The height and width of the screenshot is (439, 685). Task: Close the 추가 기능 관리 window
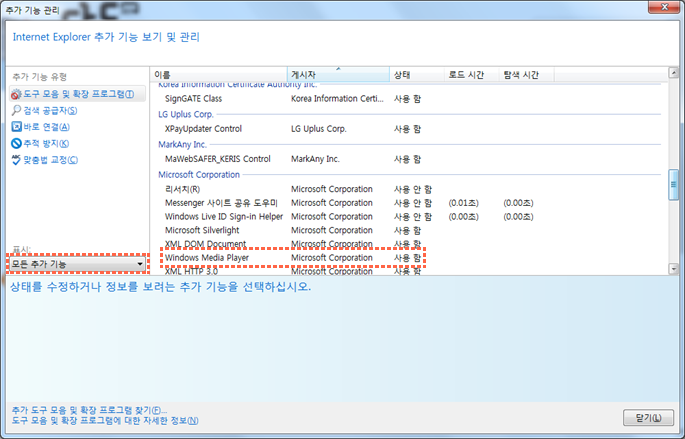(664, 7)
